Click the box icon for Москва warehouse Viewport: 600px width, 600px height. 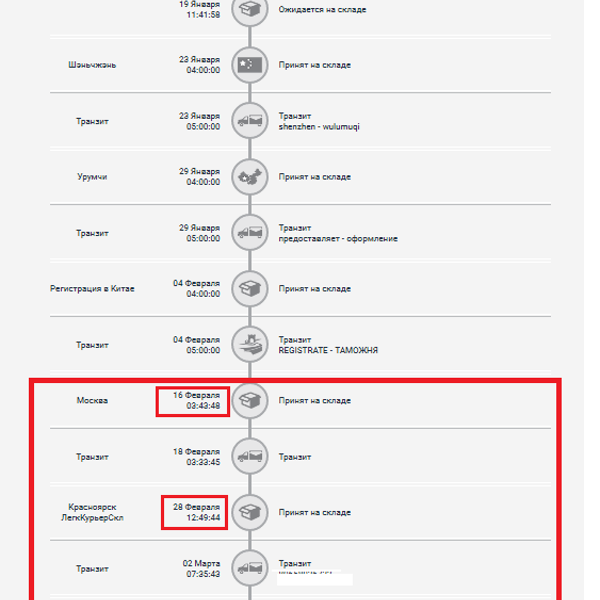pos(250,401)
